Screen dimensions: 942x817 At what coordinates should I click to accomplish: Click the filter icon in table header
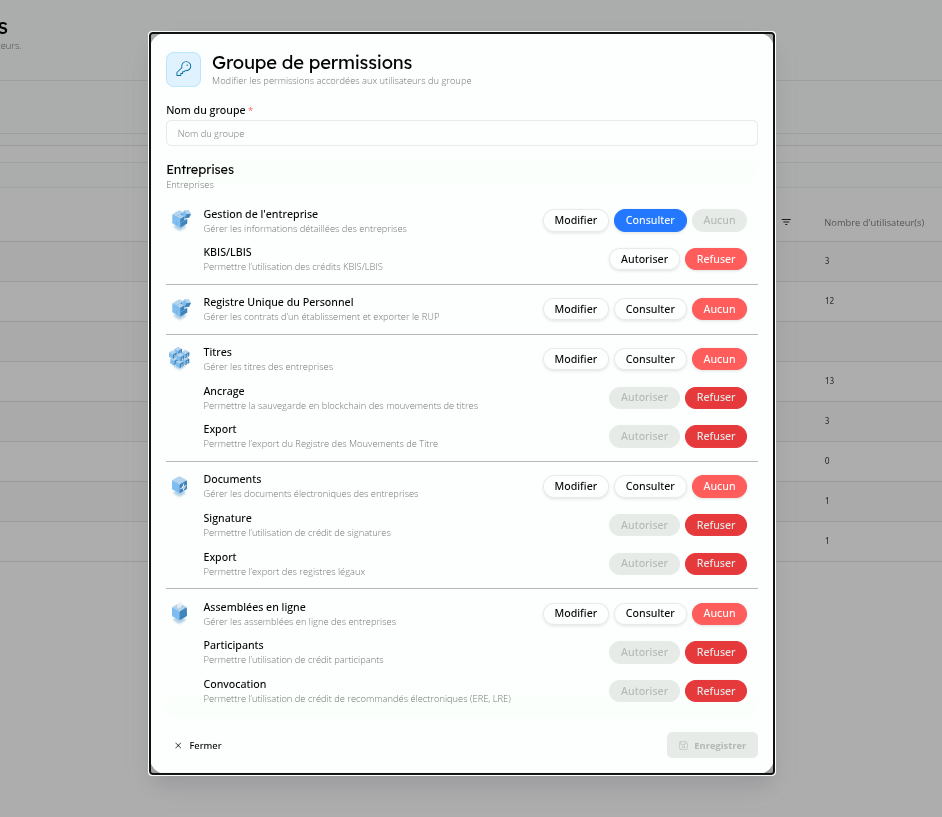[786, 222]
